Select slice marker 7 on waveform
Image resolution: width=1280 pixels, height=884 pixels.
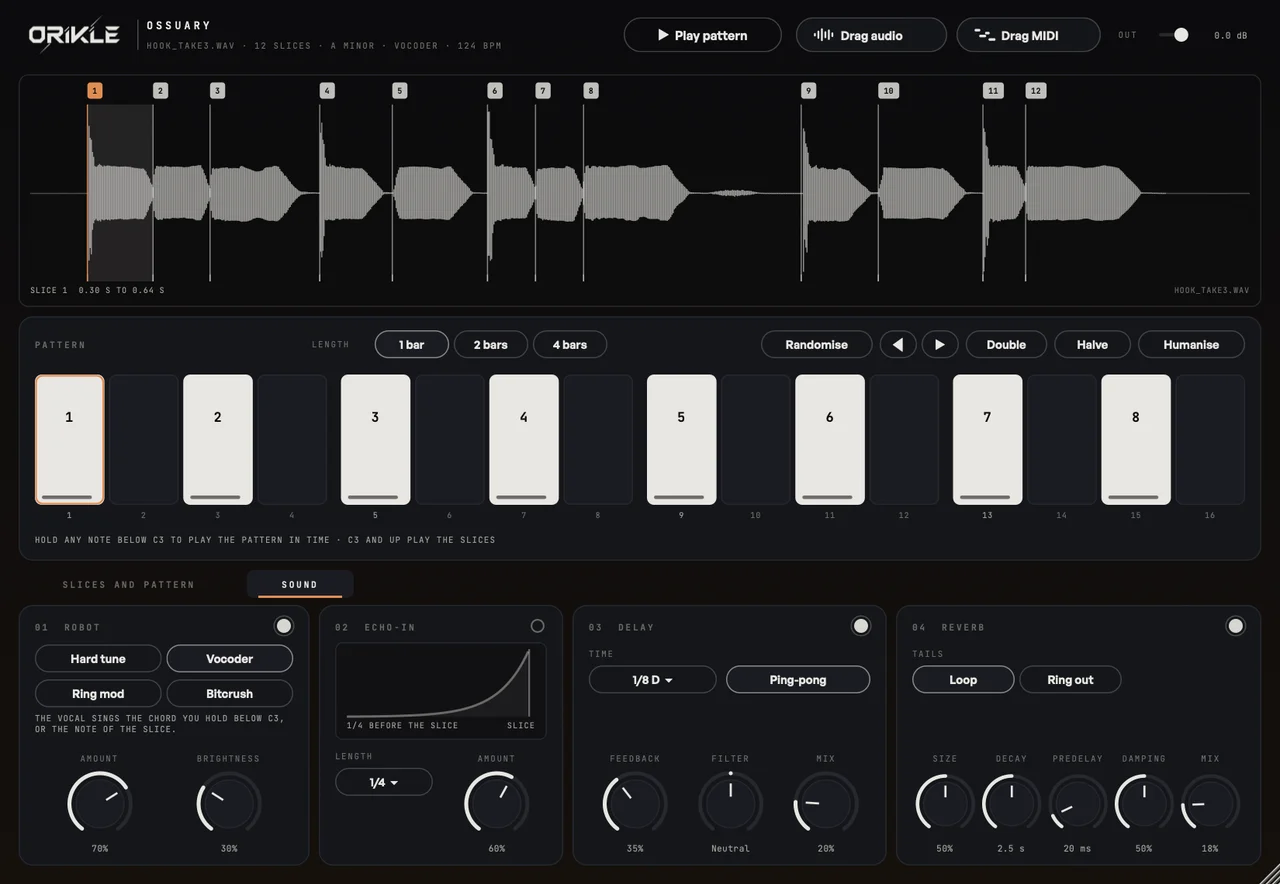point(543,91)
